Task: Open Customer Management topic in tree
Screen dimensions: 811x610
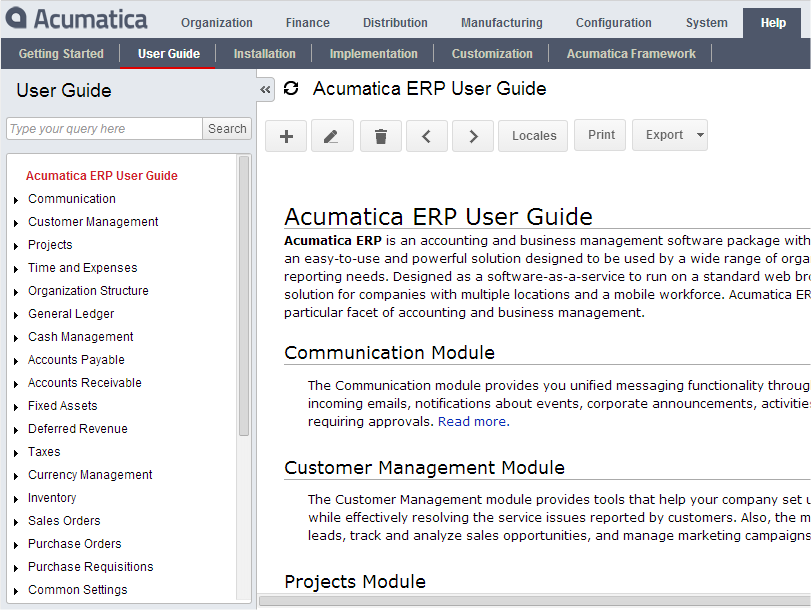Action: pyautogui.click(x=93, y=222)
